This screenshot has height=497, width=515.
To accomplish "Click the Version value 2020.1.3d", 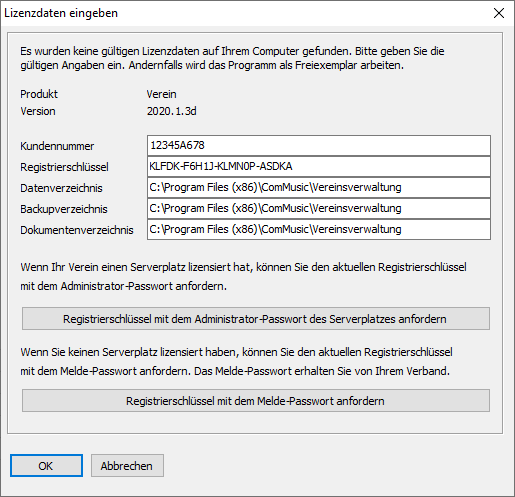I will click(172, 111).
